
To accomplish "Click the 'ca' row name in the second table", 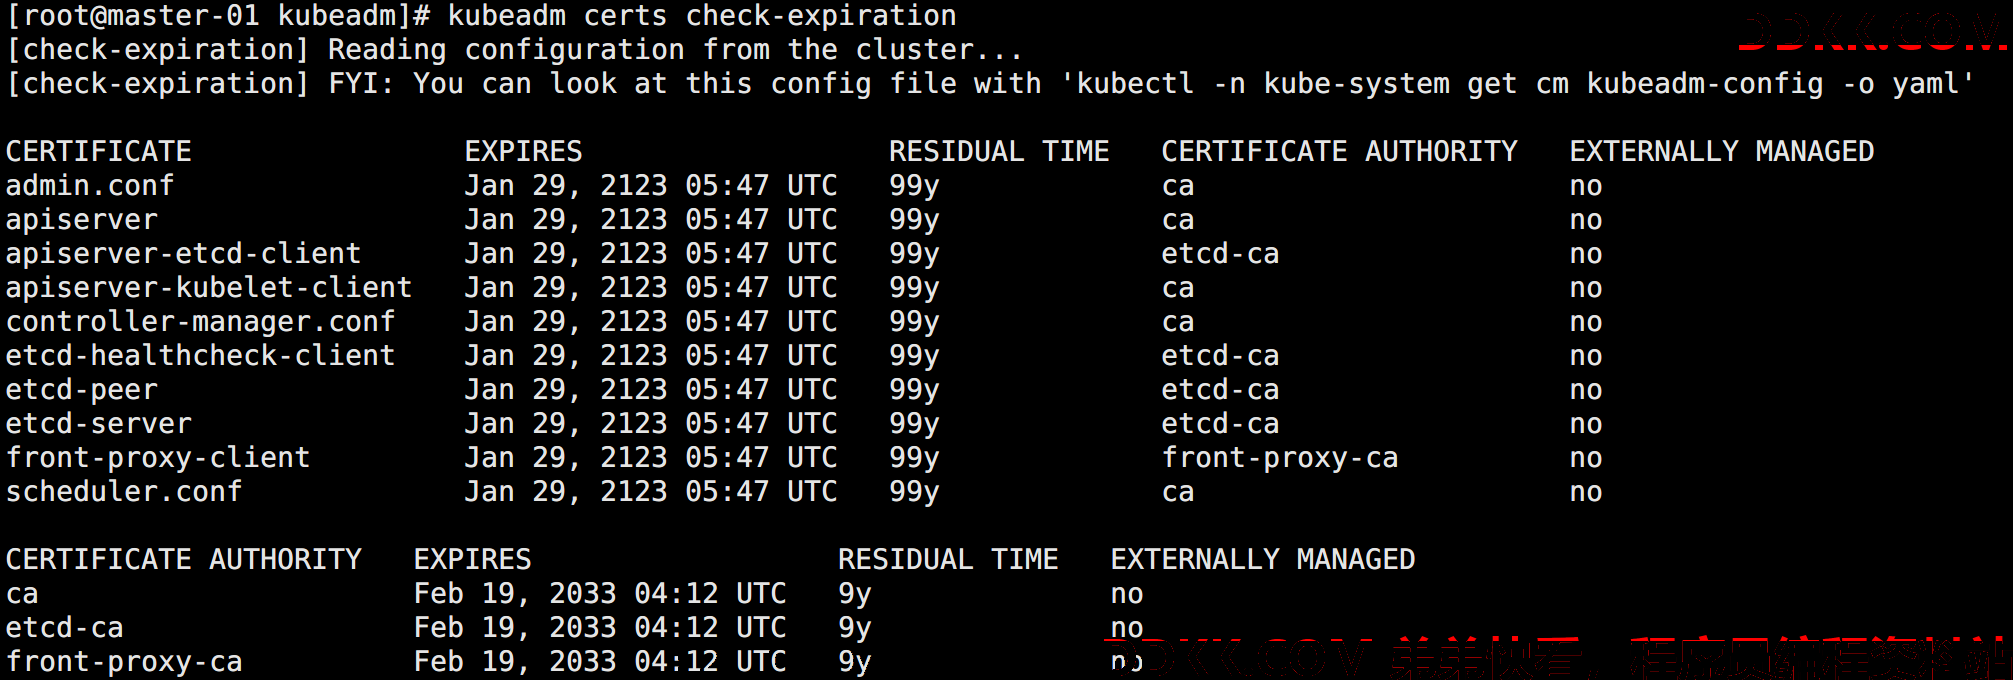I will [22, 595].
